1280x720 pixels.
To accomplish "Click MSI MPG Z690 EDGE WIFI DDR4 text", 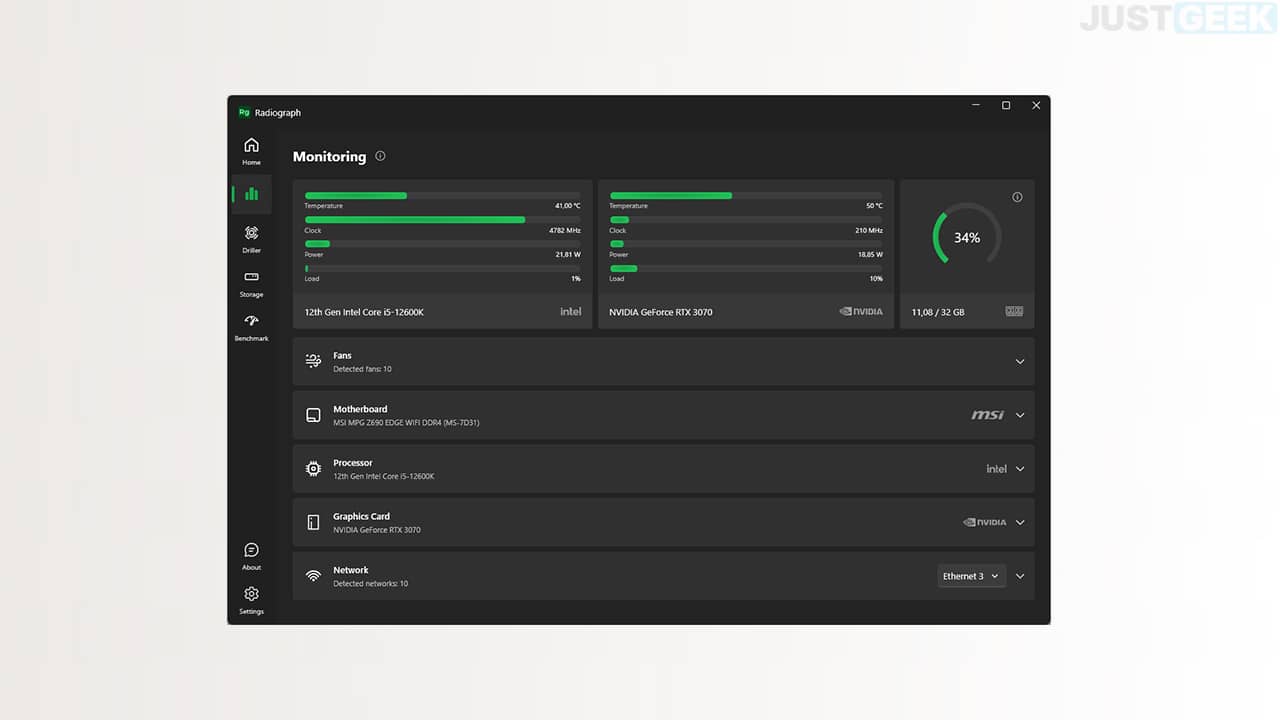I will pyautogui.click(x=406, y=423).
